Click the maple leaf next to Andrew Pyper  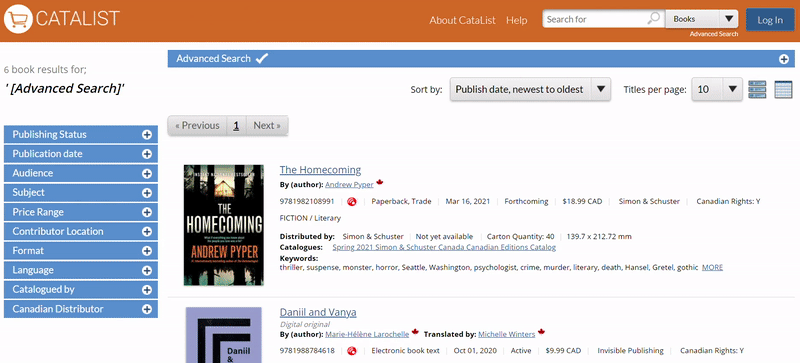pyautogui.click(x=379, y=182)
